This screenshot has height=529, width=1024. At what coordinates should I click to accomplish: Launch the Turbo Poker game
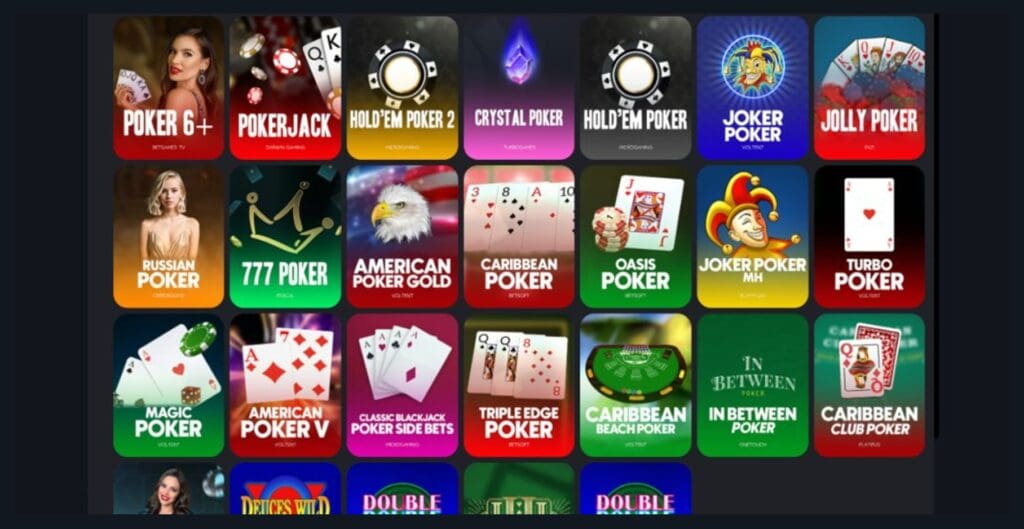tap(869, 236)
